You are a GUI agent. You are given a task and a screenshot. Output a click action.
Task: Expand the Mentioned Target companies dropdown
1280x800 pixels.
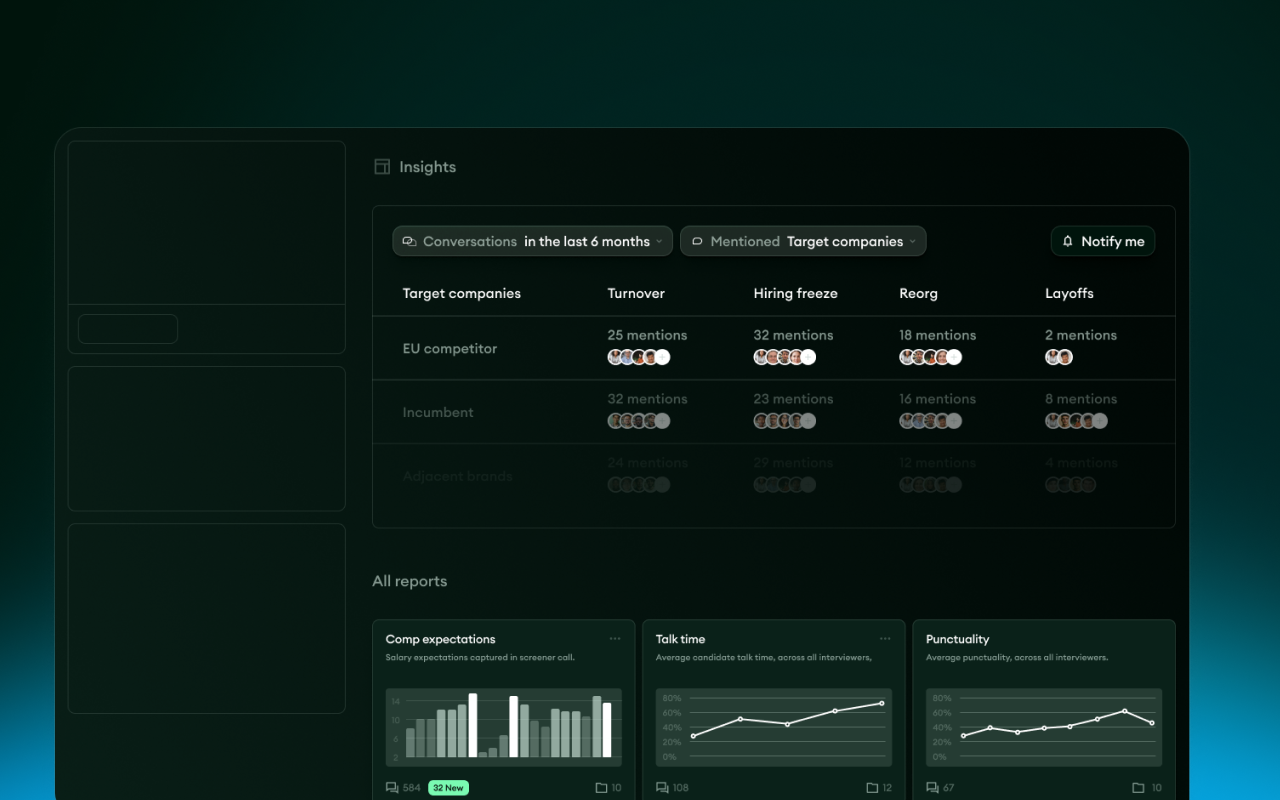click(803, 241)
